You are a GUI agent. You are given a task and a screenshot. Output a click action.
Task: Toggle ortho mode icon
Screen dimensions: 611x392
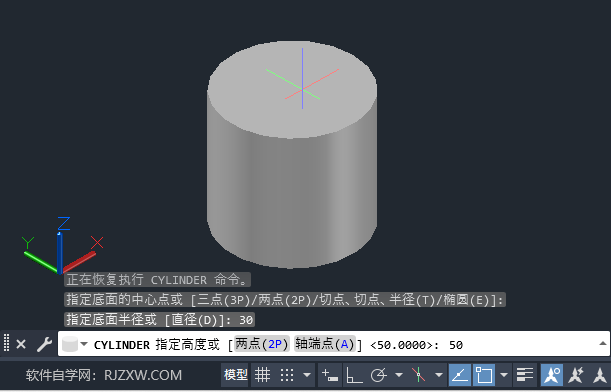point(354,375)
